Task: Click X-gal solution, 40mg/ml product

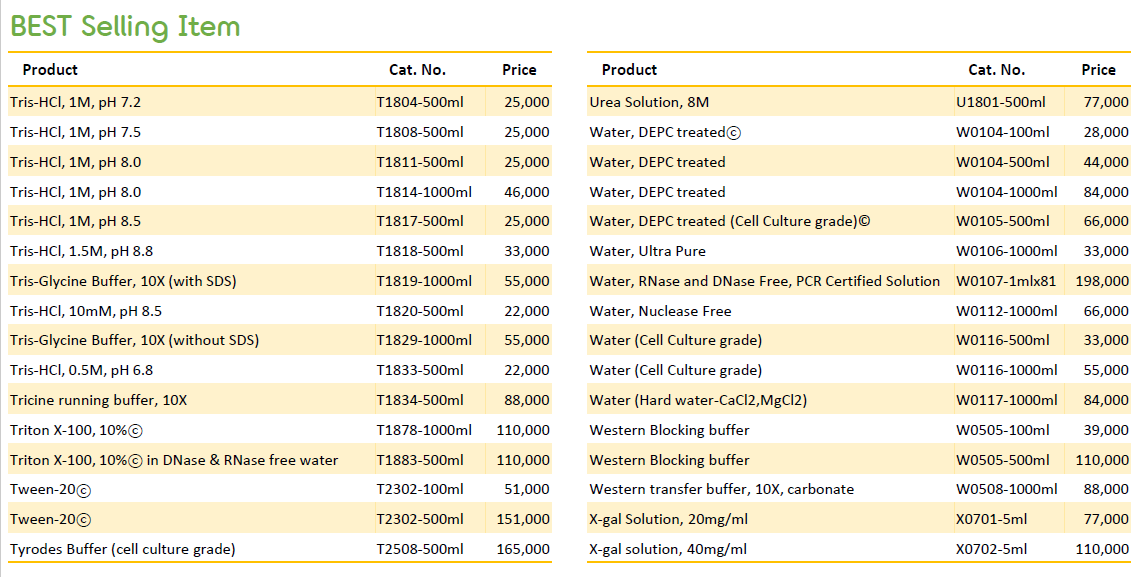Action: [x=668, y=549]
